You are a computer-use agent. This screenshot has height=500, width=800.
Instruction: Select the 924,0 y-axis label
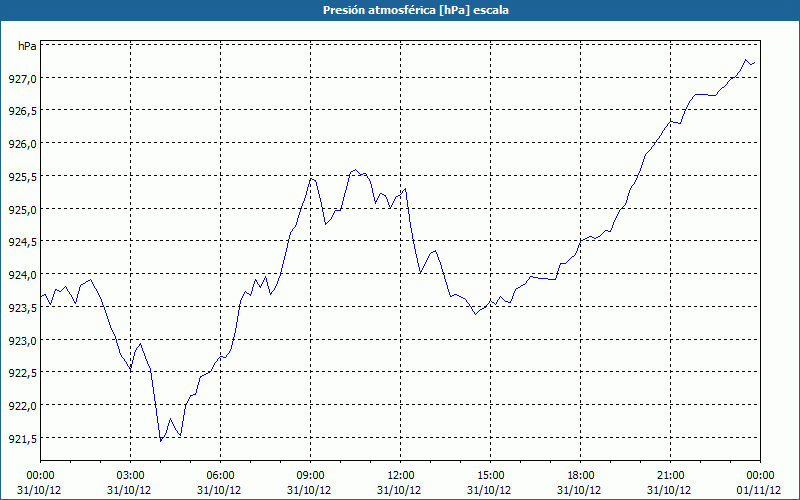[x=23, y=274]
